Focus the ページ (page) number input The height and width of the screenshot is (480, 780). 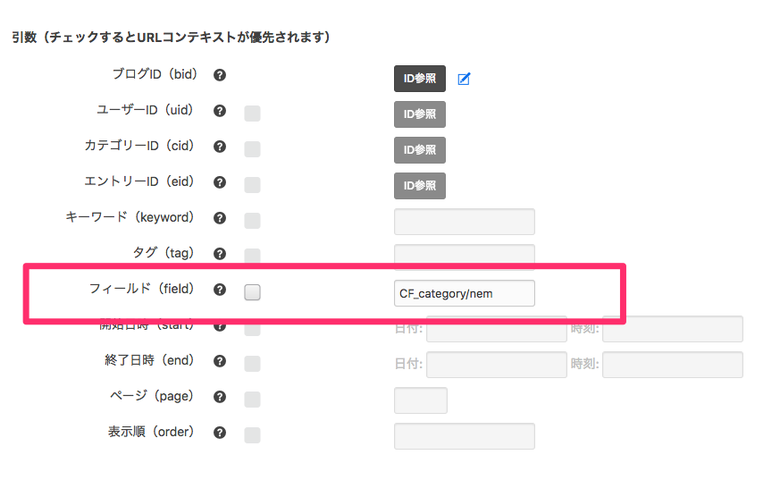click(421, 400)
